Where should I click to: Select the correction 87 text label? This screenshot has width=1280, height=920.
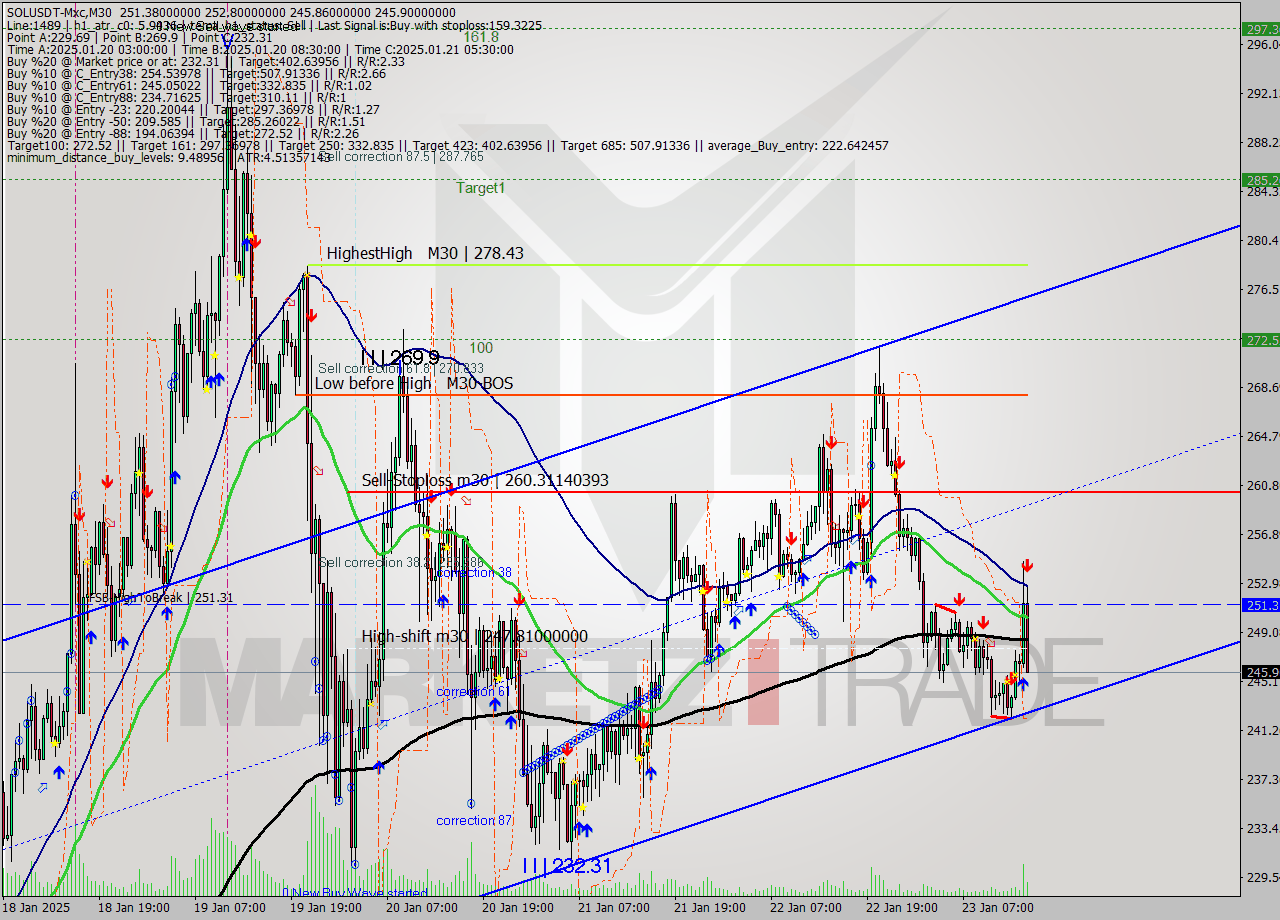[473, 821]
